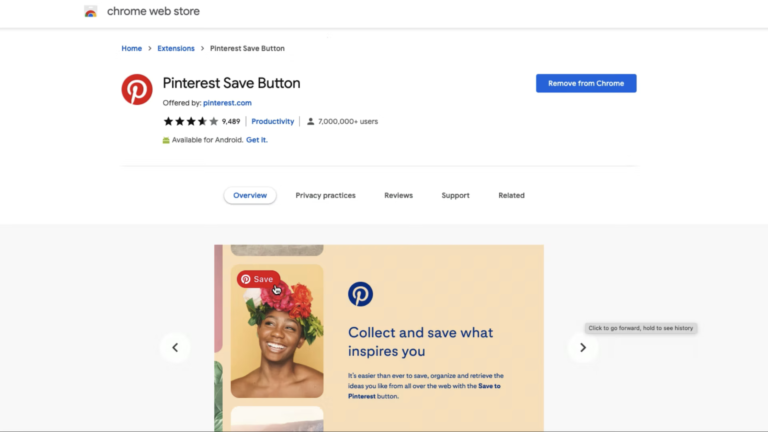Image resolution: width=768 pixels, height=432 pixels.
Task: Switch to the Privacy practices tab
Action: click(325, 195)
